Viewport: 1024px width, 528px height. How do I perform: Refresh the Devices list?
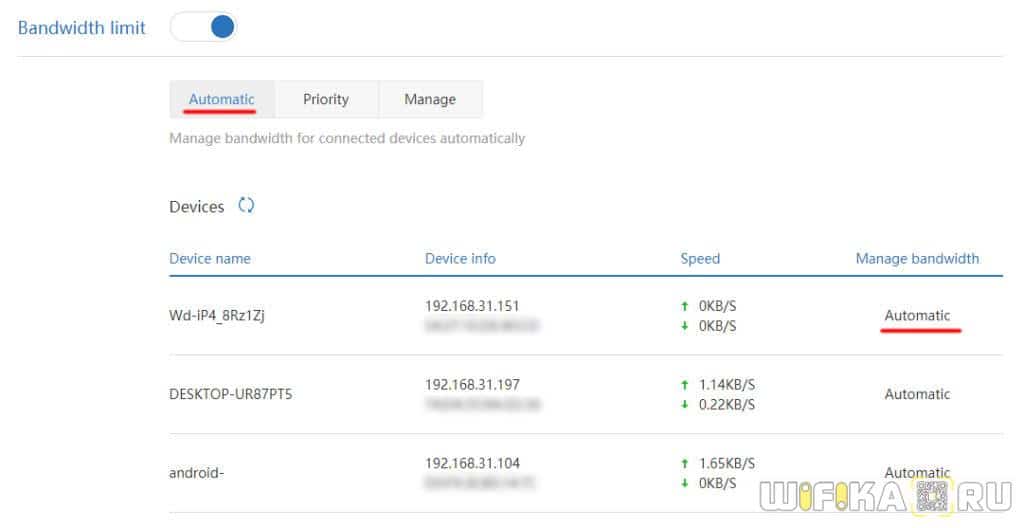246,206
